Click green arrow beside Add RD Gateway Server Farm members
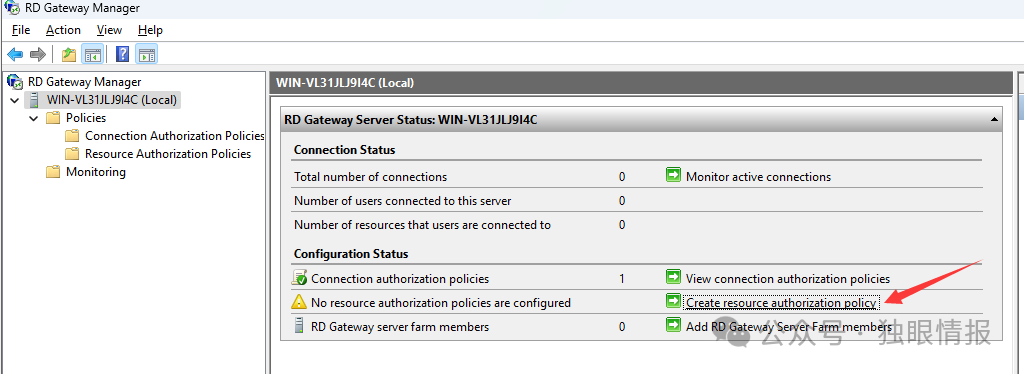Viewport: 1024px width, 374px height. (673, 325)
